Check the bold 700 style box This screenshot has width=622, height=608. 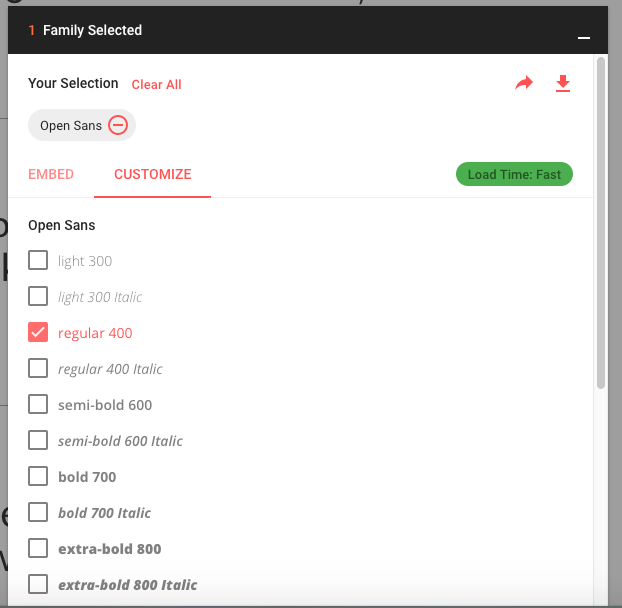click(38, 476)
